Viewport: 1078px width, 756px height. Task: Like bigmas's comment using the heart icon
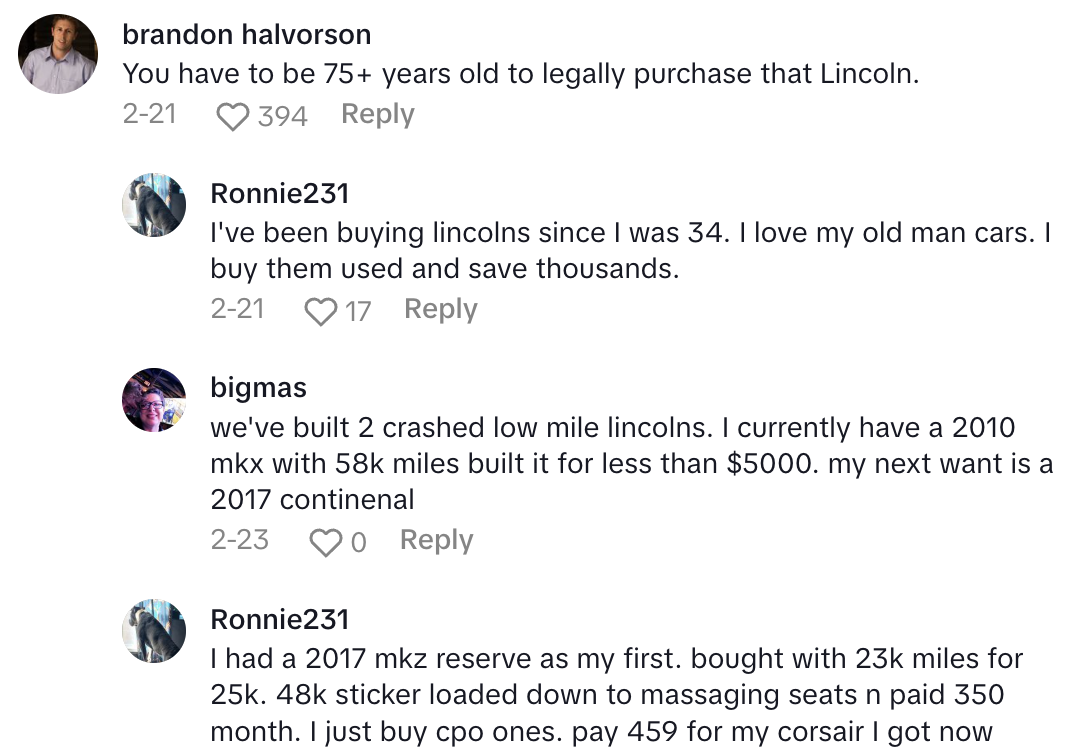325,542
